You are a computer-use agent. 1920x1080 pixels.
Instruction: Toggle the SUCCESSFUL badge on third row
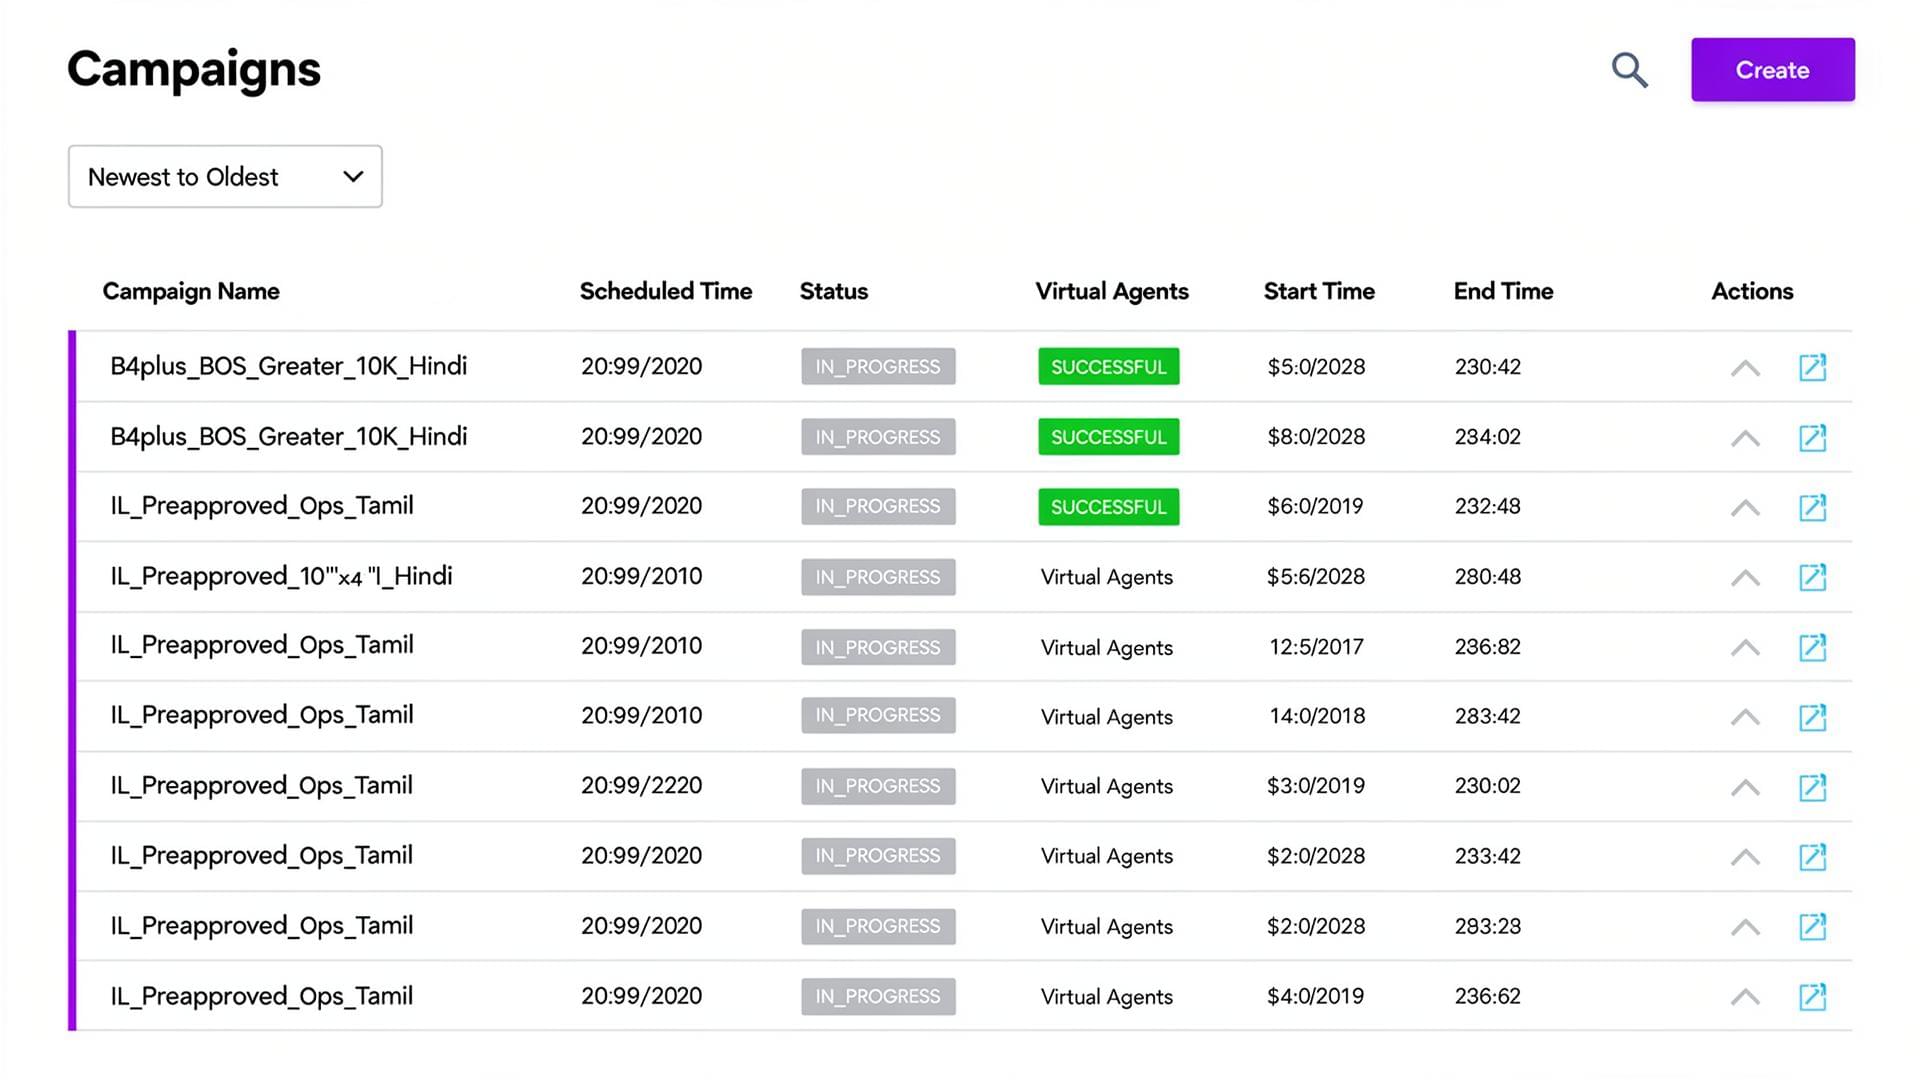click(x=1108, y=506)
